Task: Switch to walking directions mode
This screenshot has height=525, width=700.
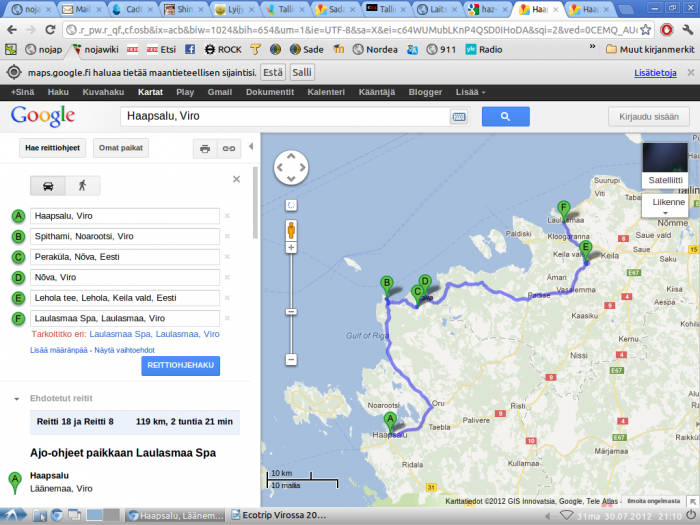Action: pyautogui.click(x=81, y=185)
